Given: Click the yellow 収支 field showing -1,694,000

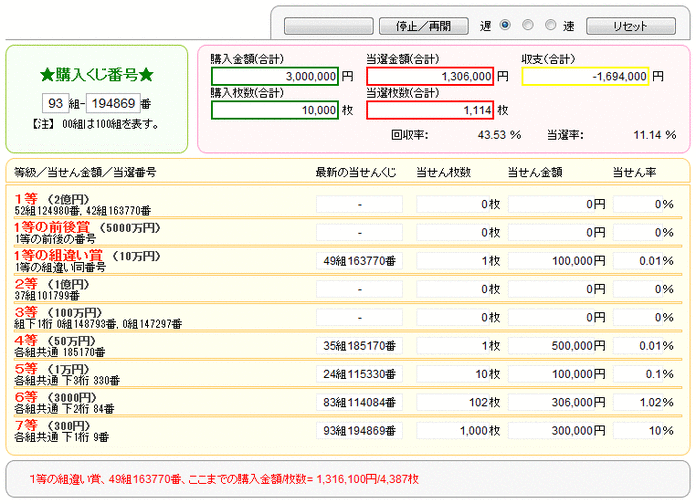Looking at the screenshot, I should [585, 76].
